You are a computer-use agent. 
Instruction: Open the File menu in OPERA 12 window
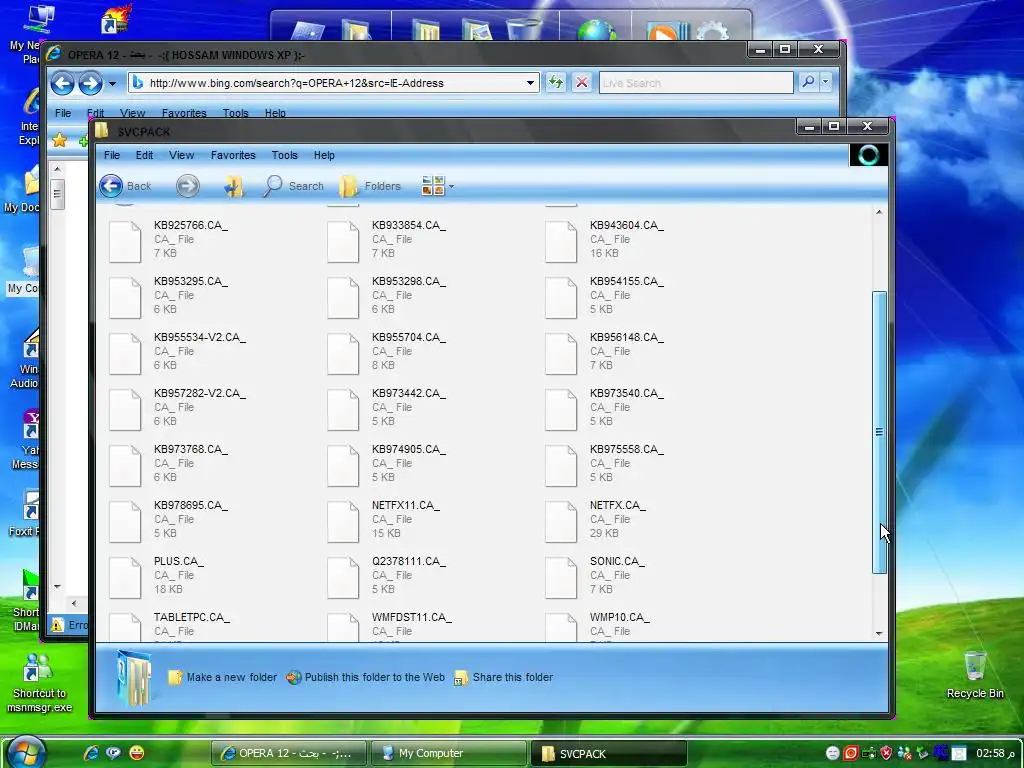click(63, 113)
